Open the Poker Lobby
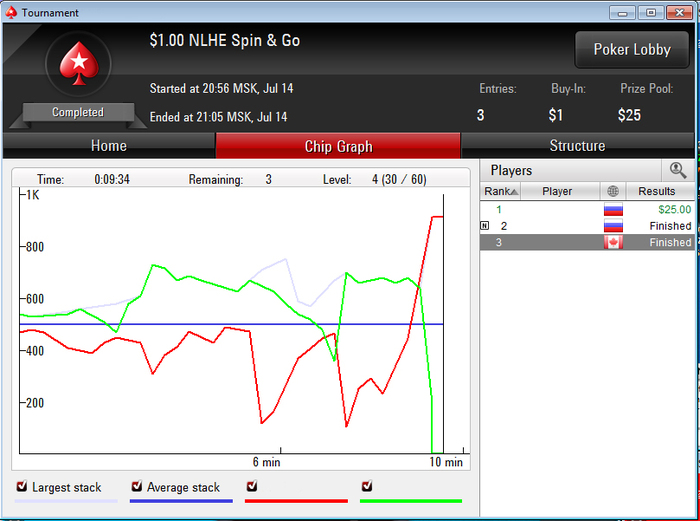Screen dimensions: 700x521 tap(632, 50)
